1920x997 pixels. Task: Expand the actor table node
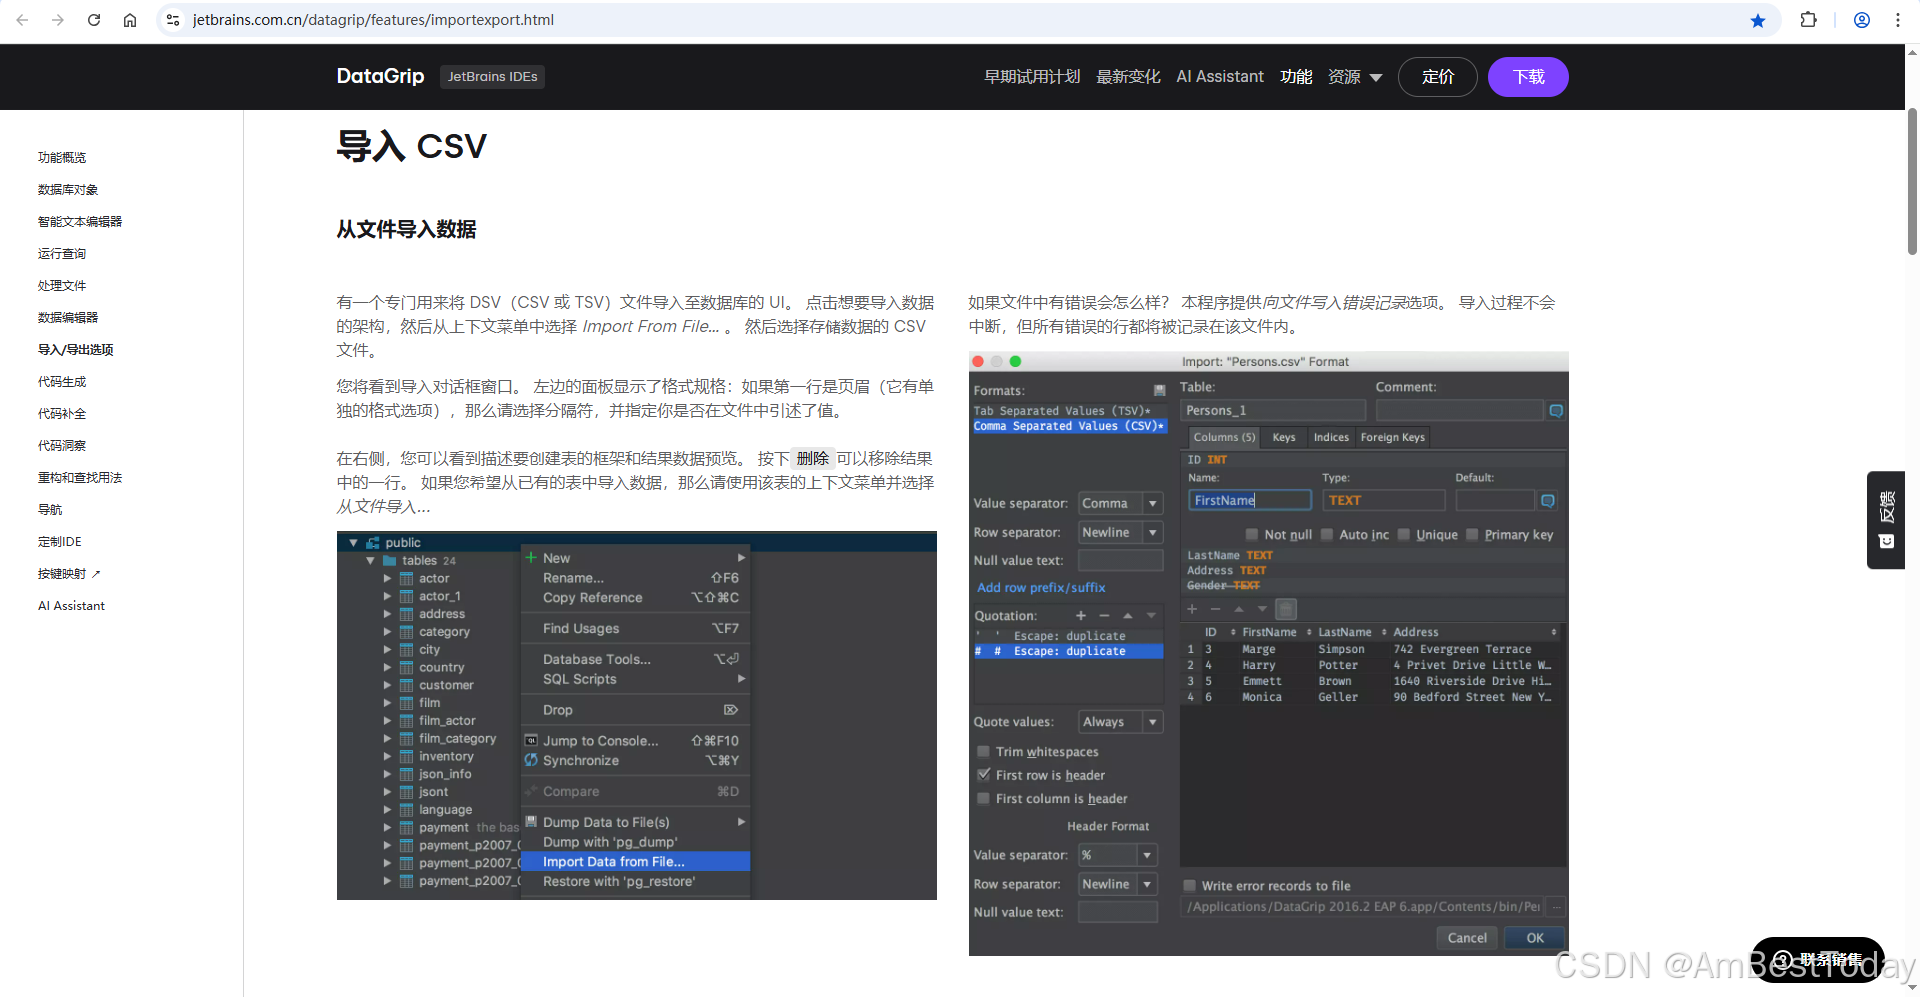[x=387, y=579]
